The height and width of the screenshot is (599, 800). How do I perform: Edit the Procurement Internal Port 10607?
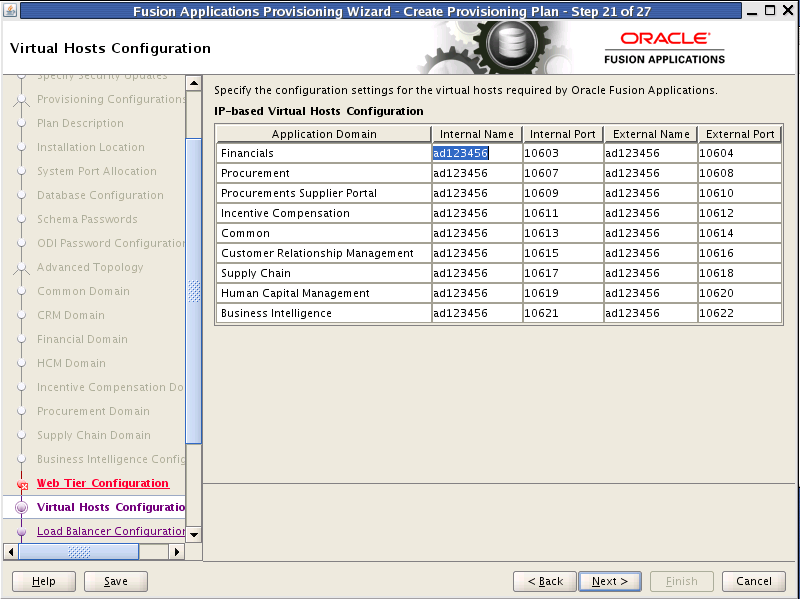563,173
